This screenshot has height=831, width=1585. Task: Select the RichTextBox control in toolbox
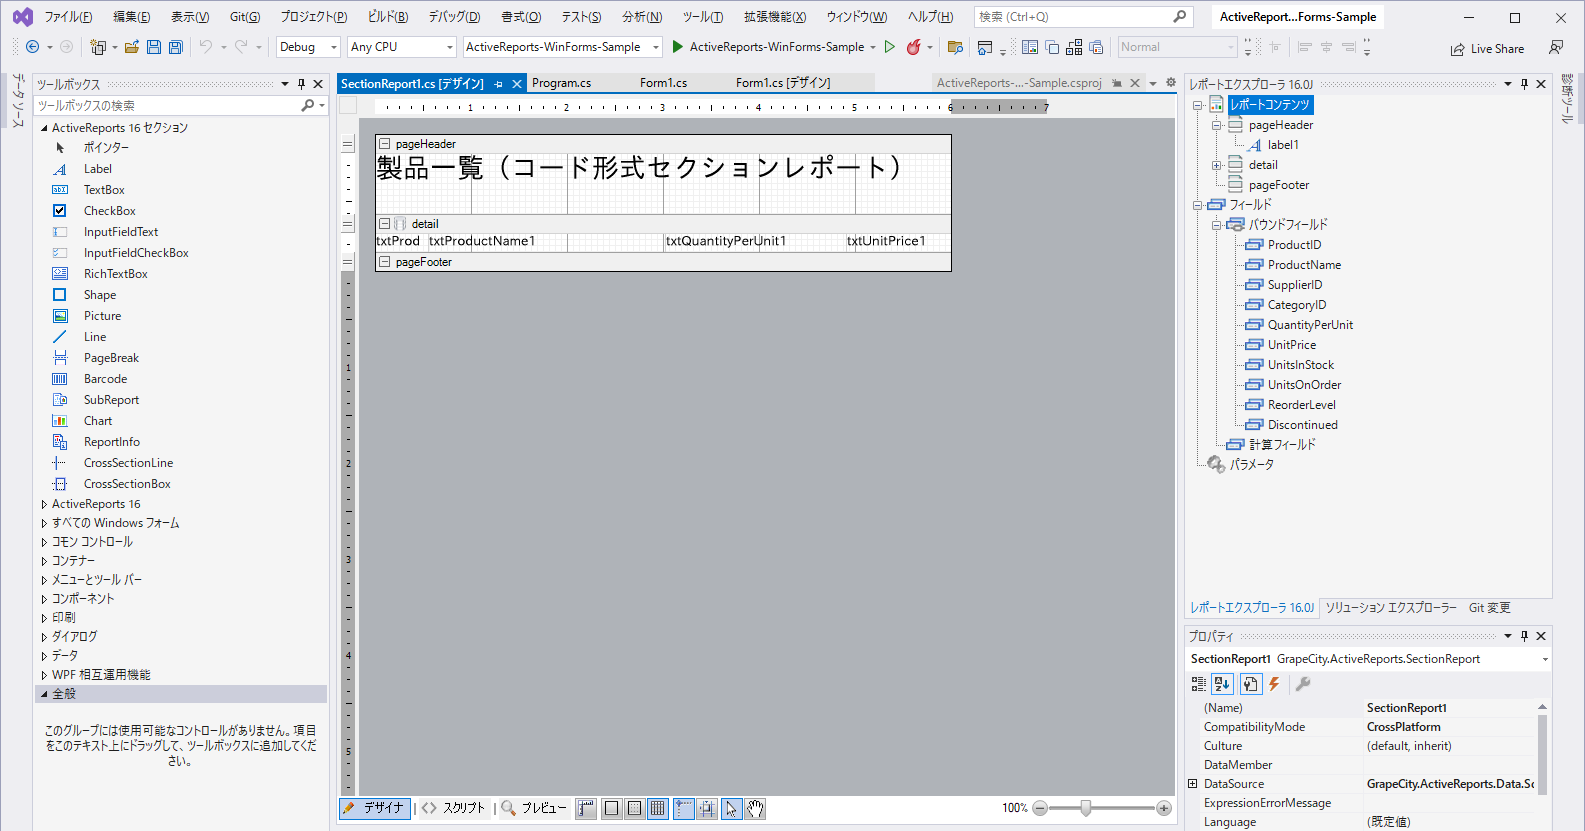click(x=115, y=274)
